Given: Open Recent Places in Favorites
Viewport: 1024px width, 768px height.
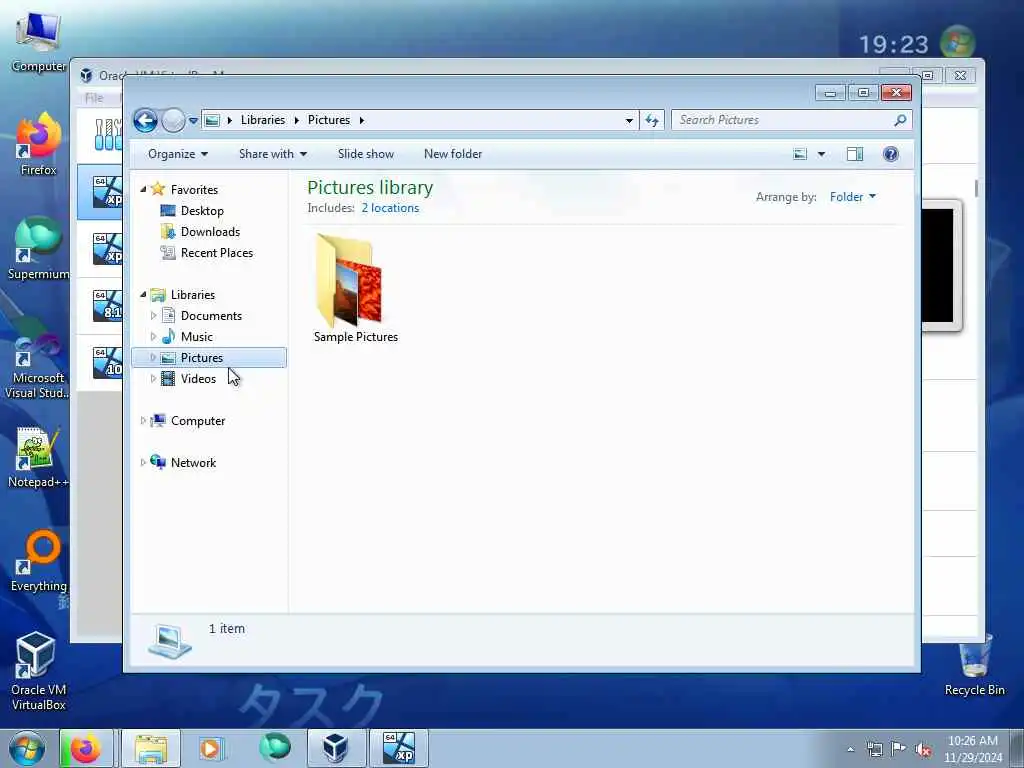Looking at the screenshot, I should [217, 253].
